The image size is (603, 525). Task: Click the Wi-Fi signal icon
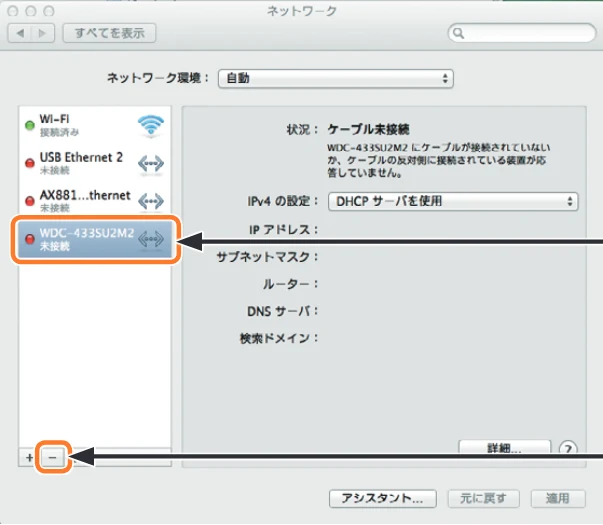(x=151, y=125)
